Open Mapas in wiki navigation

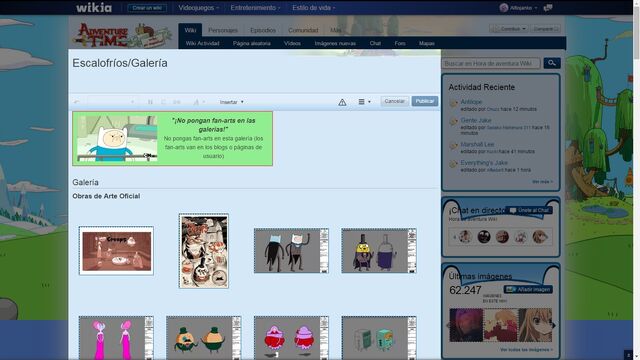click(x=427, y=43)
